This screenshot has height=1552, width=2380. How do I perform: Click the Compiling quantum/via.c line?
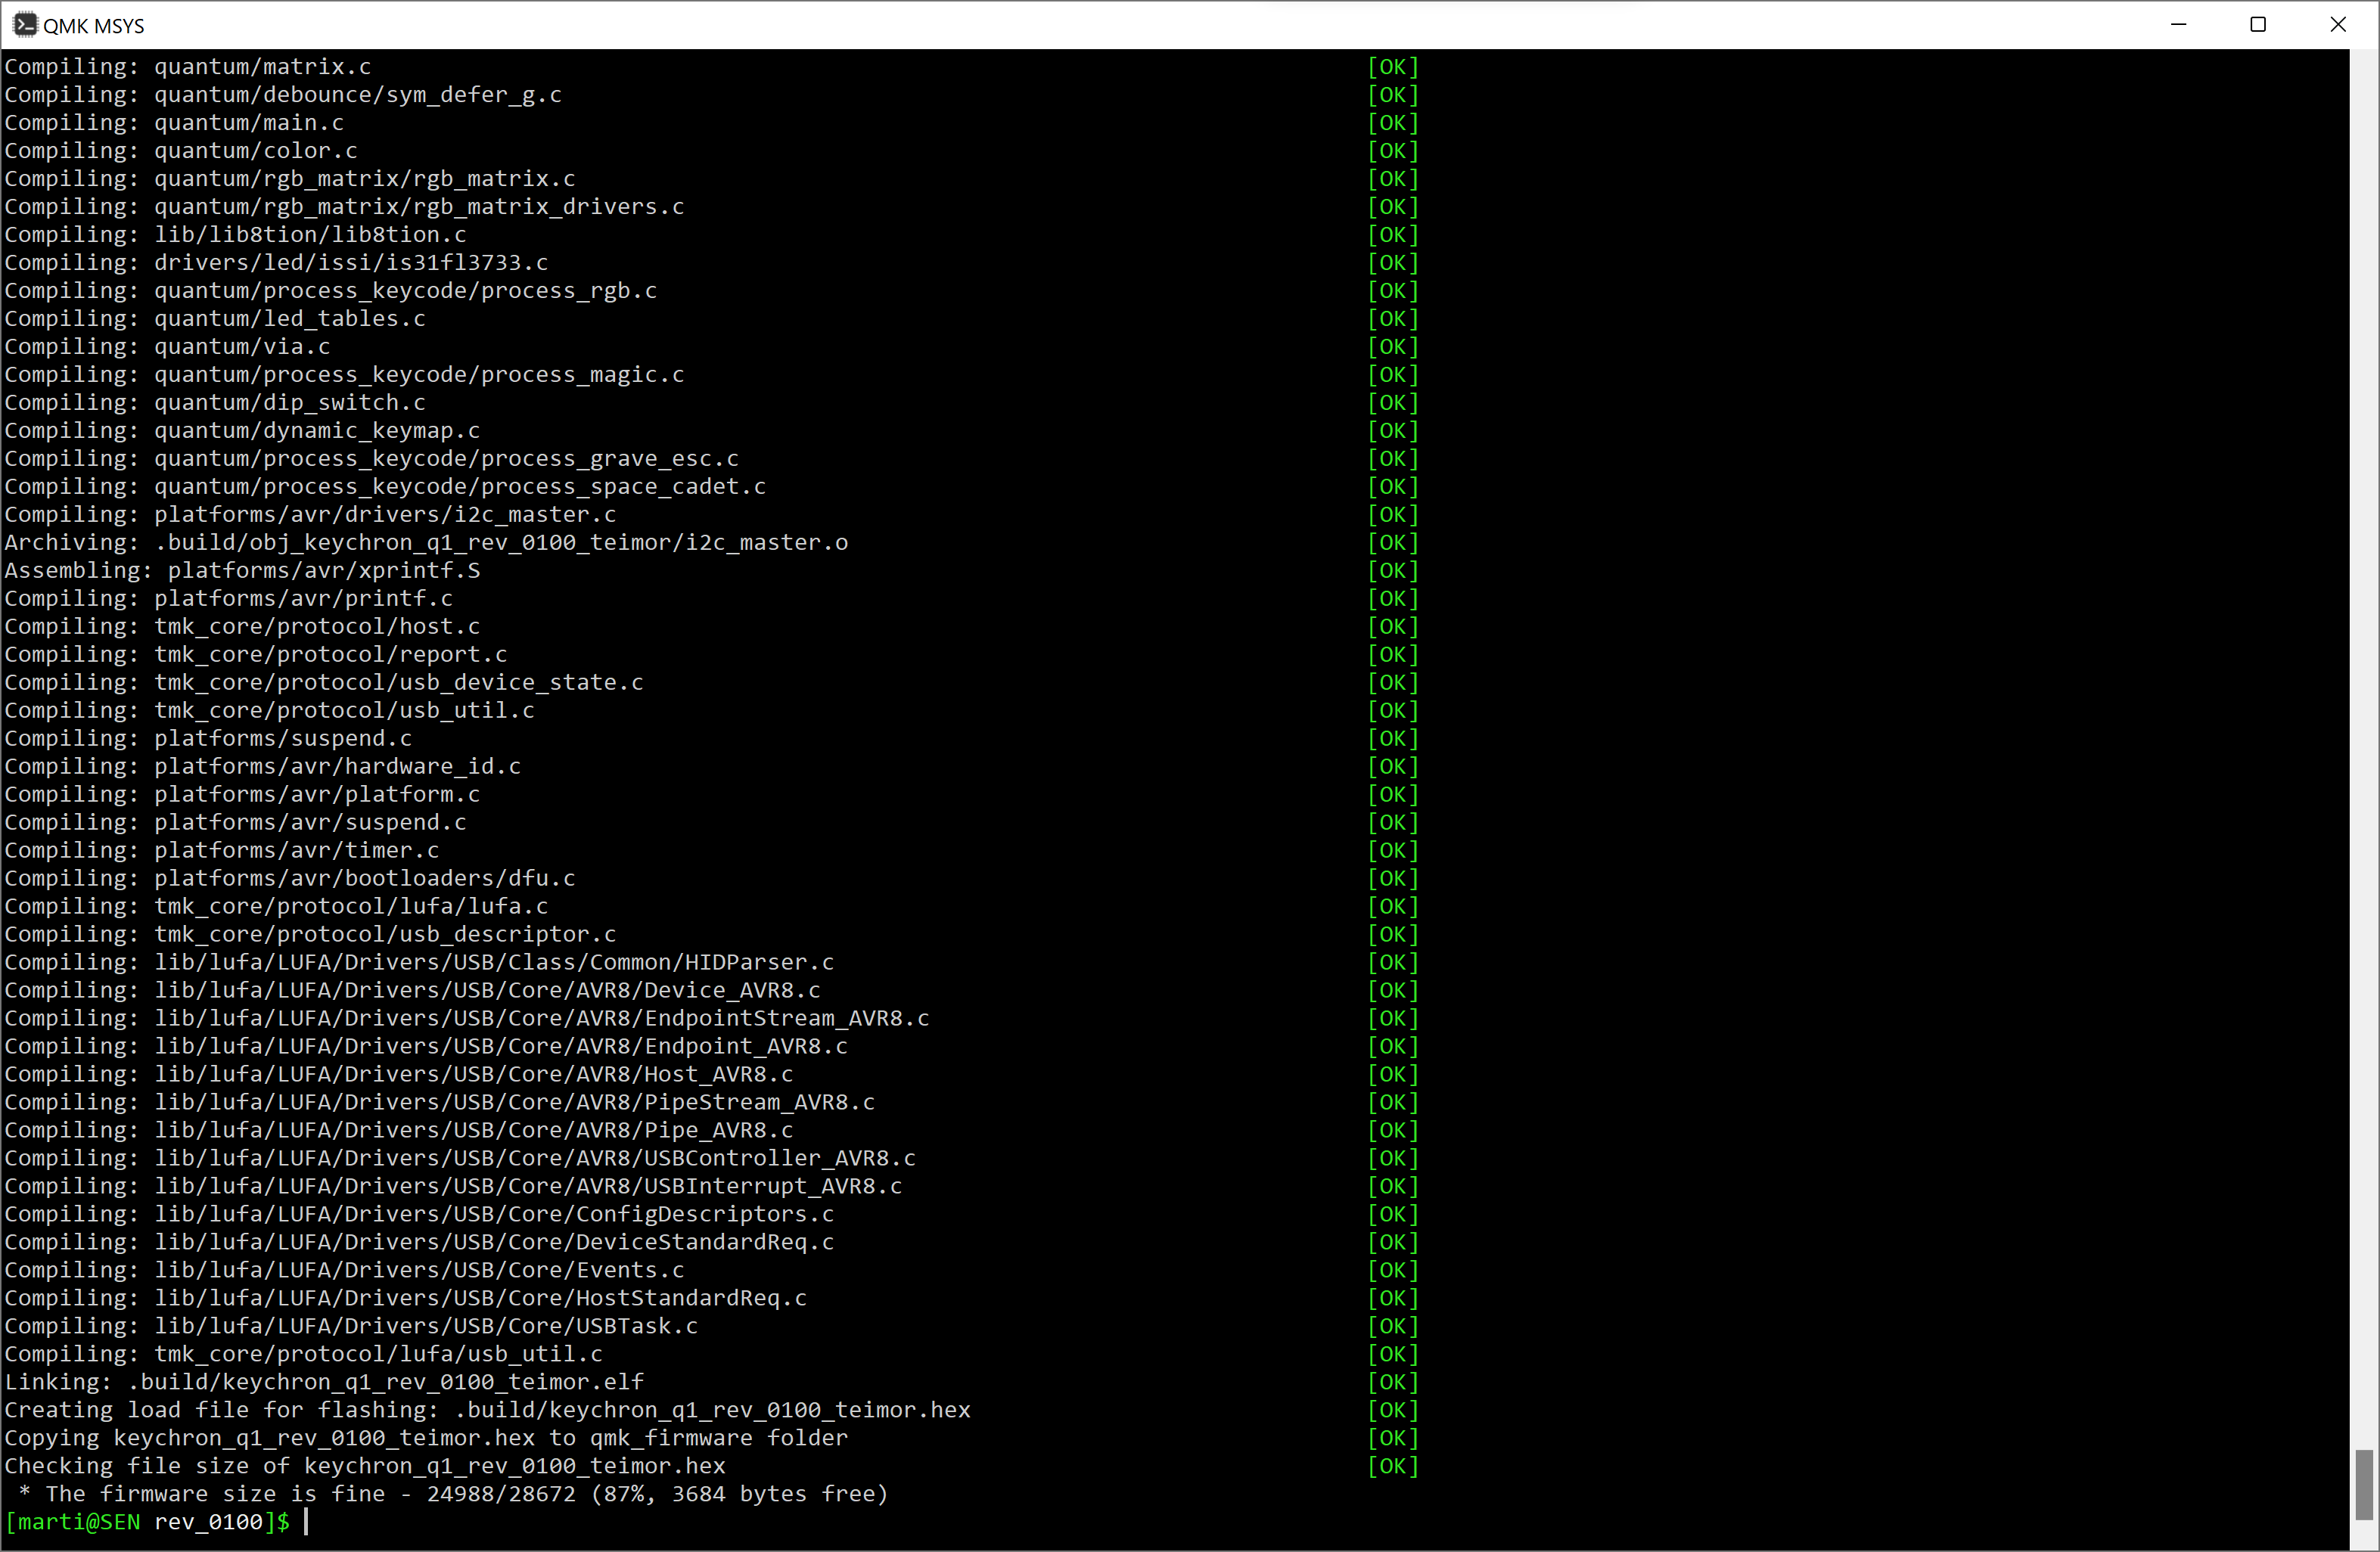coord(168,347)
